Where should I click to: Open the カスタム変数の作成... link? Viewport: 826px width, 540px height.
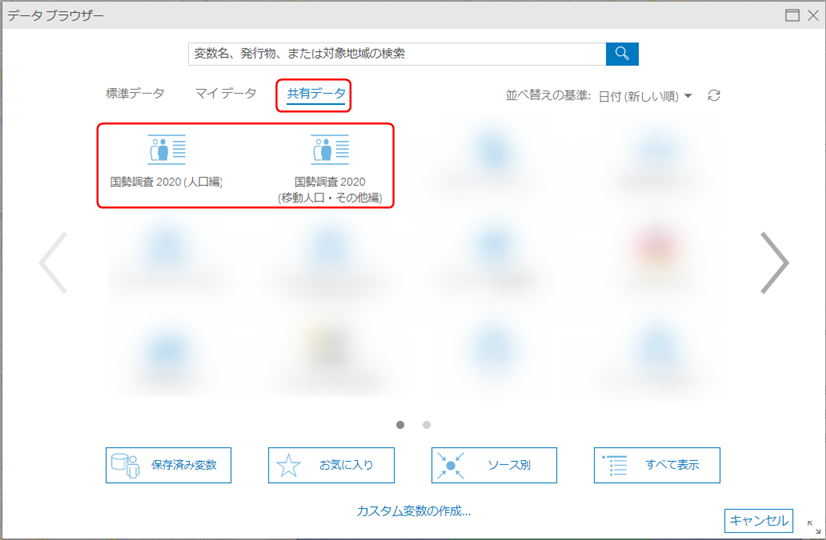coord(414,510)
